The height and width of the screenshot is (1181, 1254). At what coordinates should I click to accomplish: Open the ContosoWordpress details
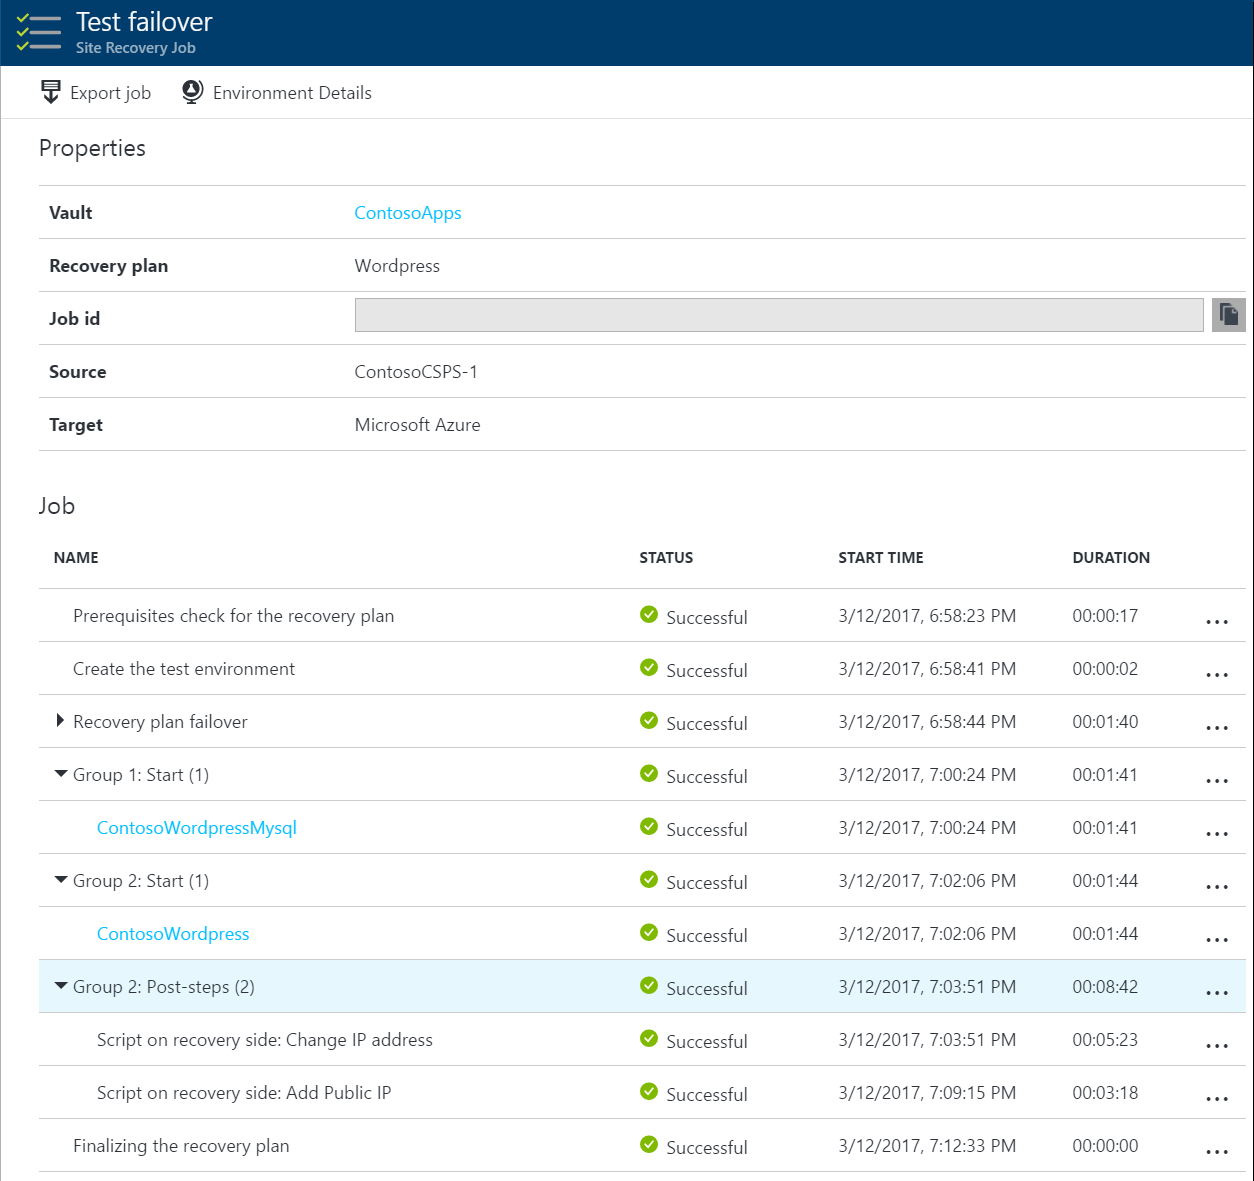[x=172, y=932]
